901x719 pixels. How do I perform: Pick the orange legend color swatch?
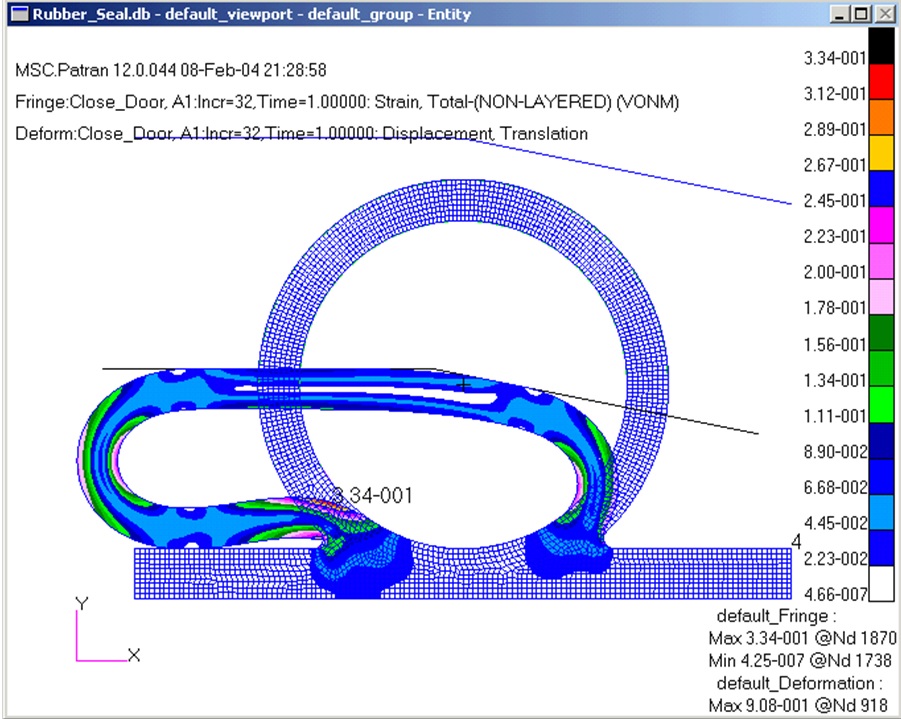(880, 117)
